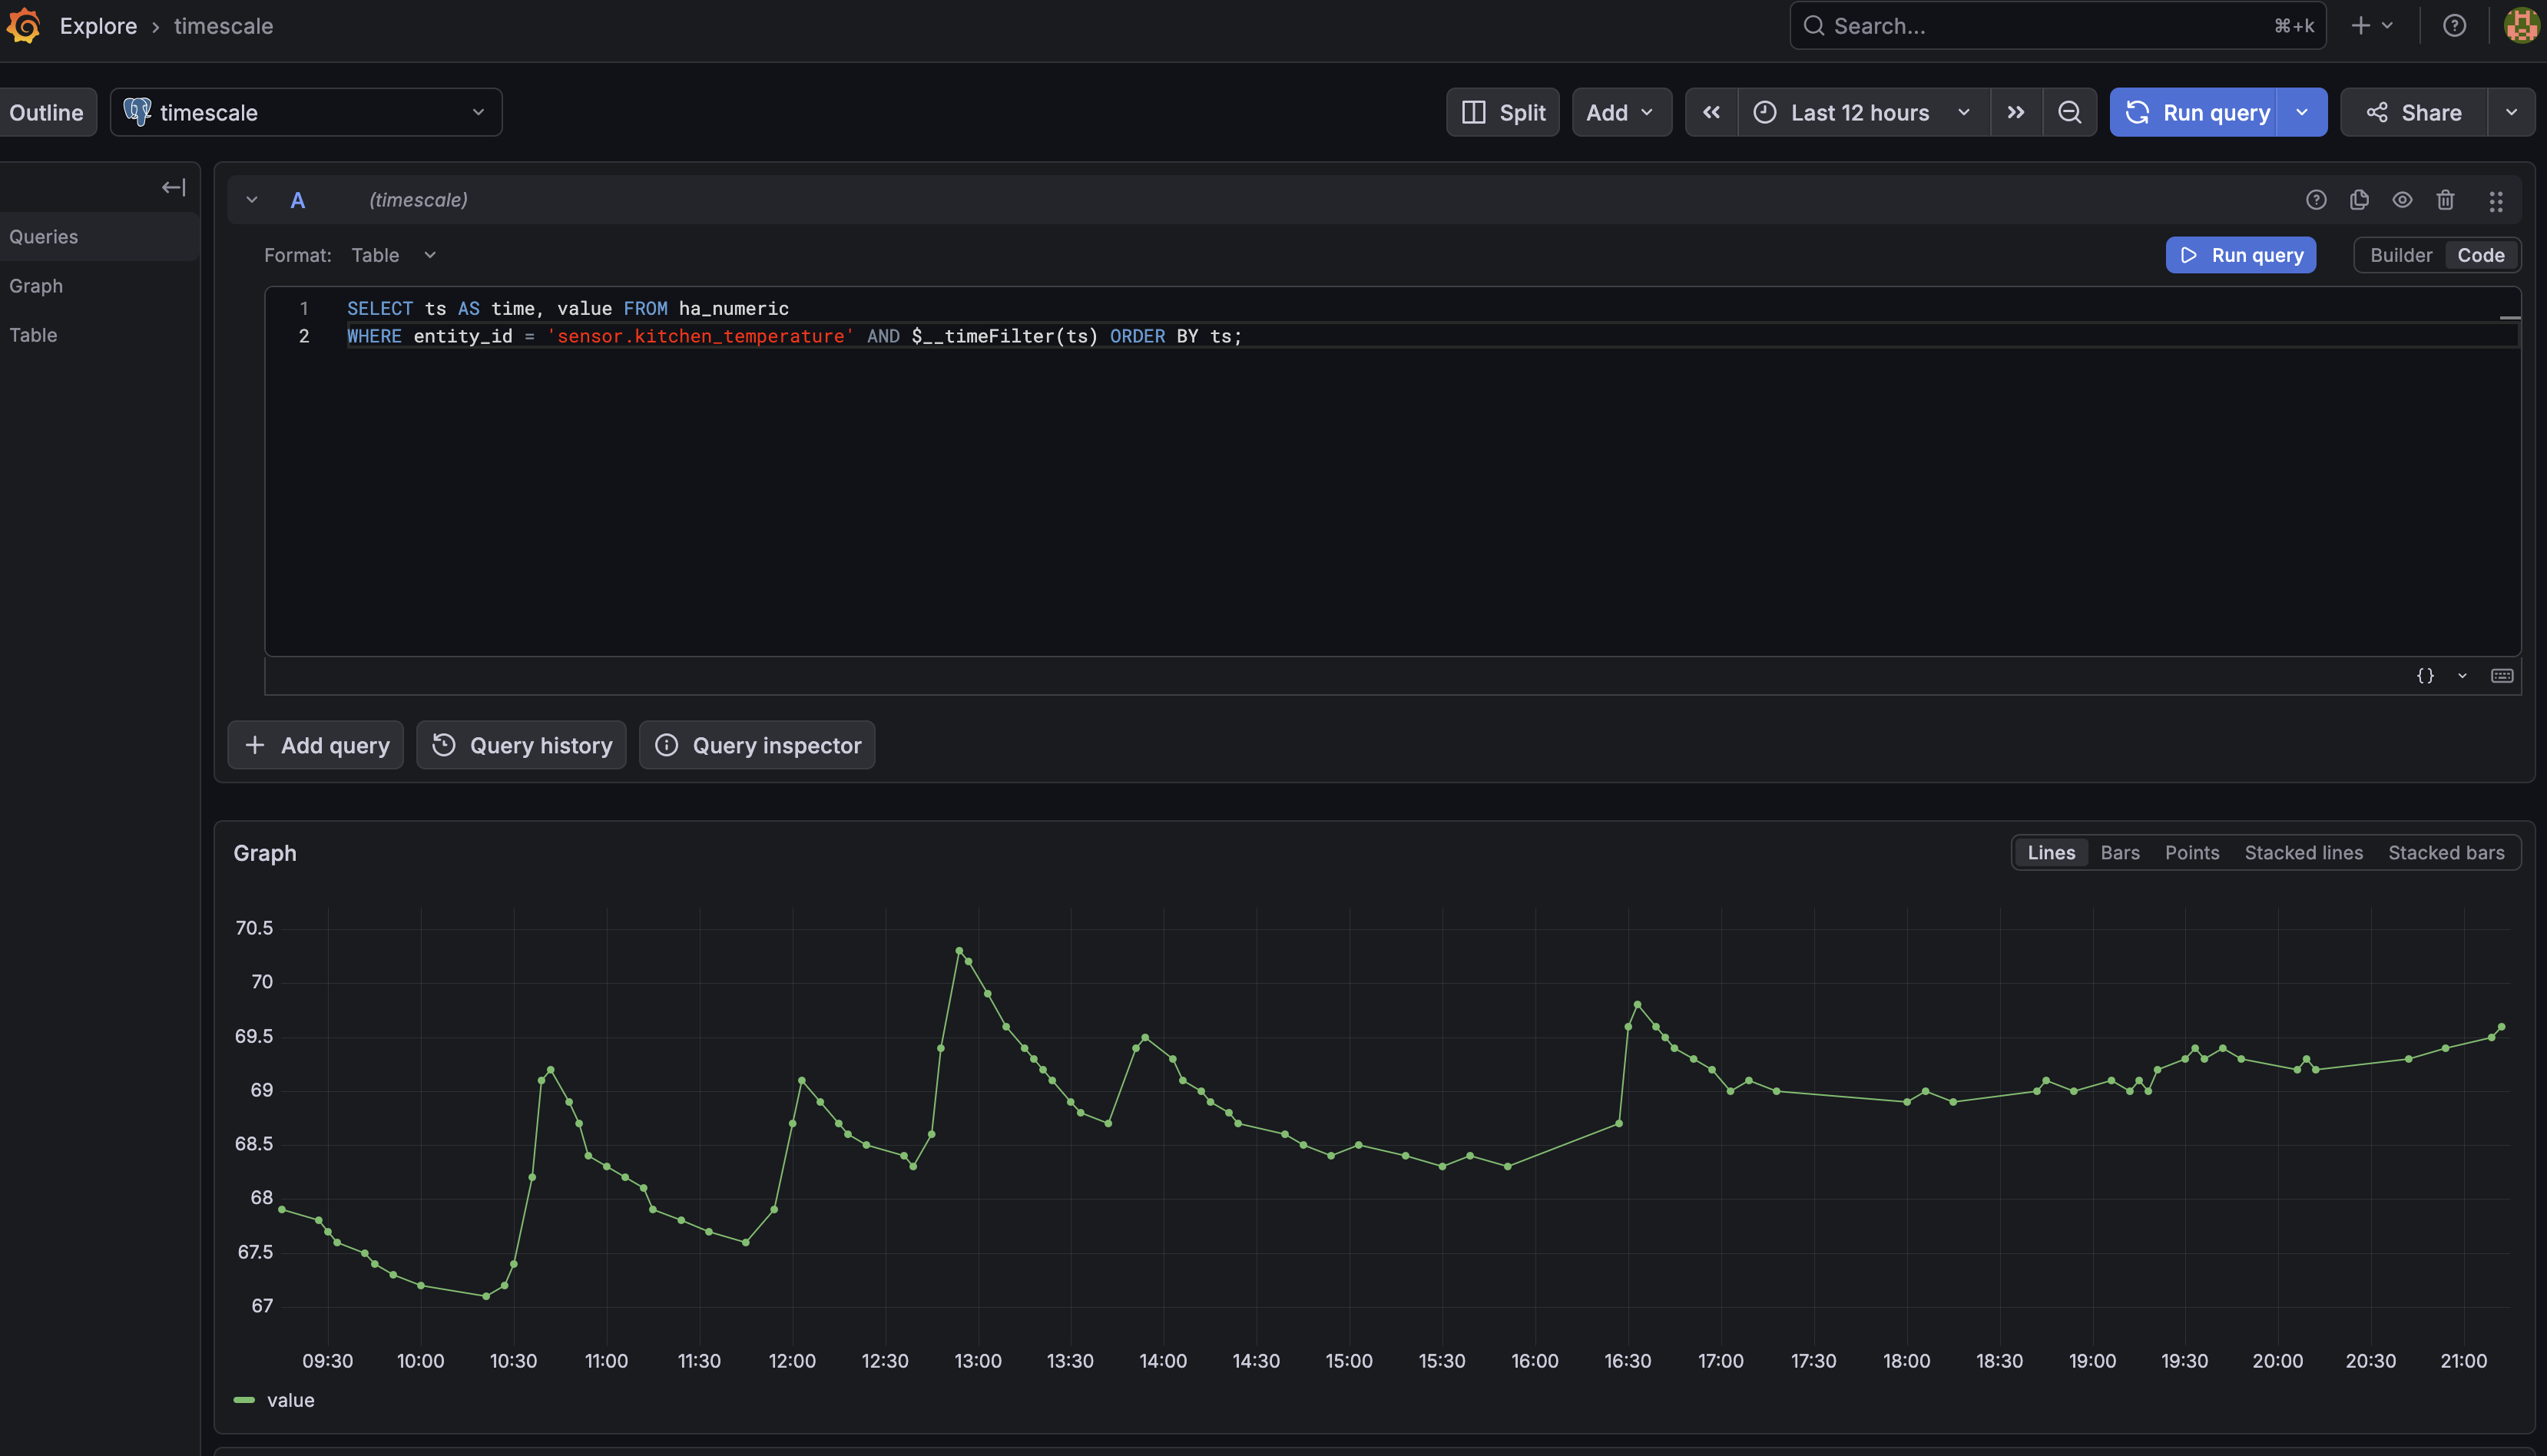
Task: Delete query A with trash icon
Action: pyautogui.click(x=2445, y=200)
